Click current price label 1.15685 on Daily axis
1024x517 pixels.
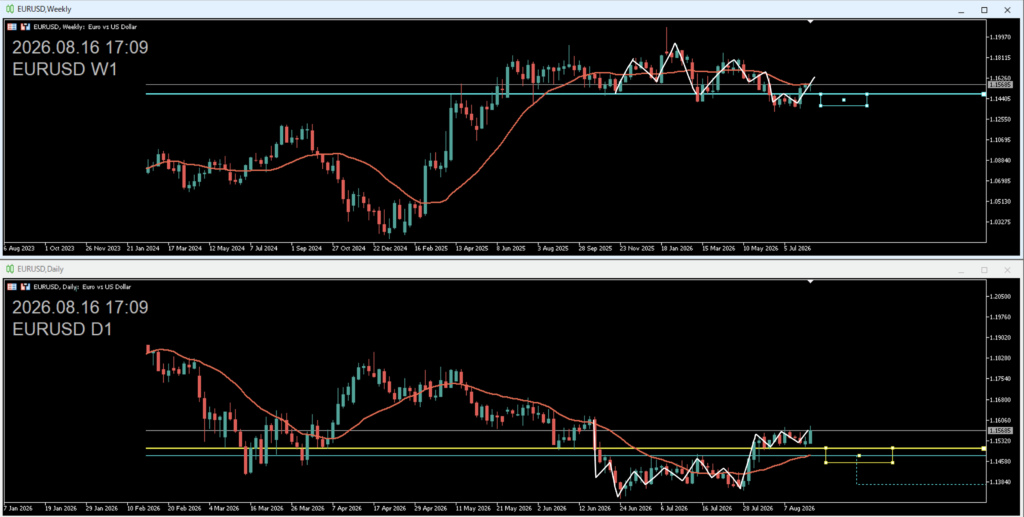coord(1000,431)
